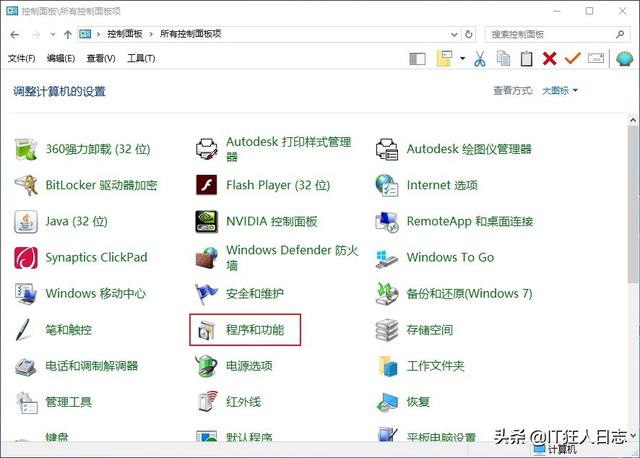This screenshot has width=640, height=458.
Task: Open 笔和触控 pen icon
Action: pyautogui.click(x=24, y=329)
